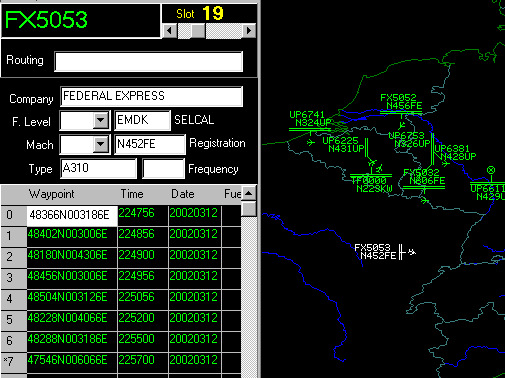
Task: Decrease slot with left arrow
Action: 170,31
